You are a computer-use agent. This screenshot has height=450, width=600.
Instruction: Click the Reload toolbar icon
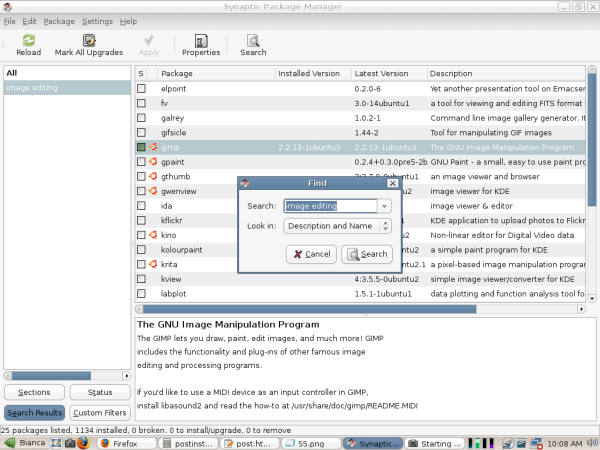(x=29, y=40)
